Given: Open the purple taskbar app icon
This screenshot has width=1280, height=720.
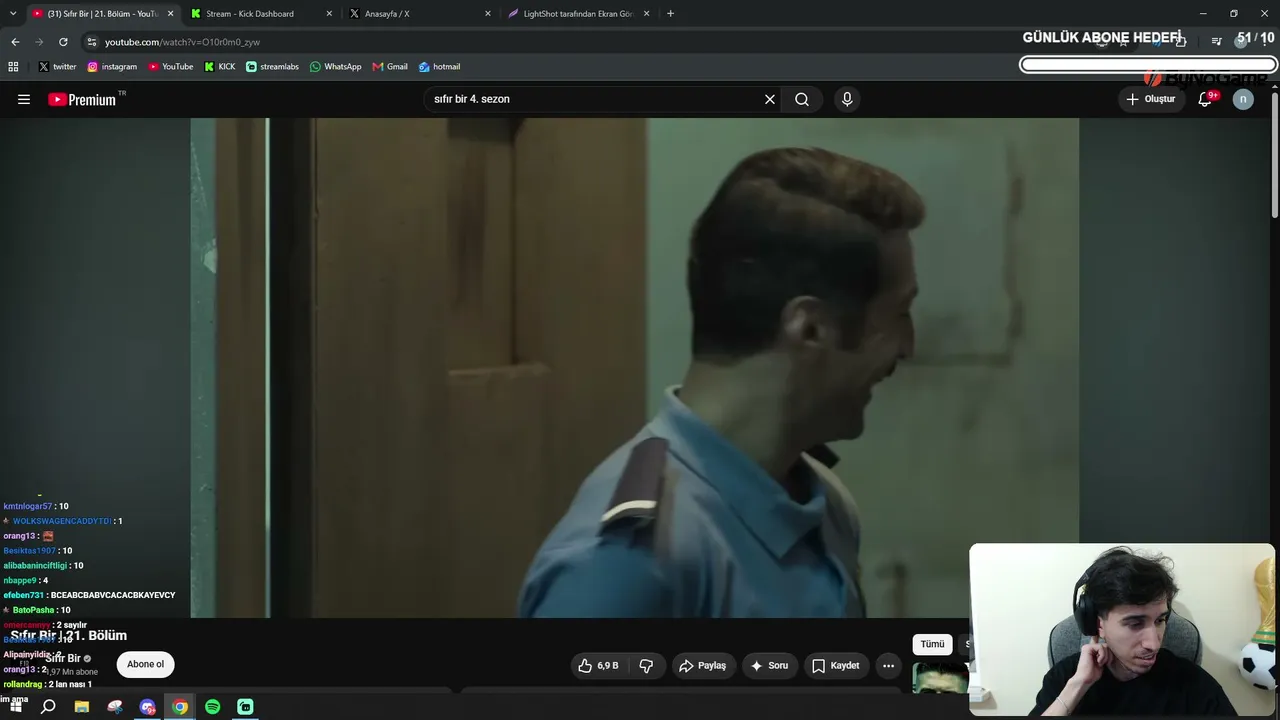Looking at the screenshot, I should (x=148, y=707).
